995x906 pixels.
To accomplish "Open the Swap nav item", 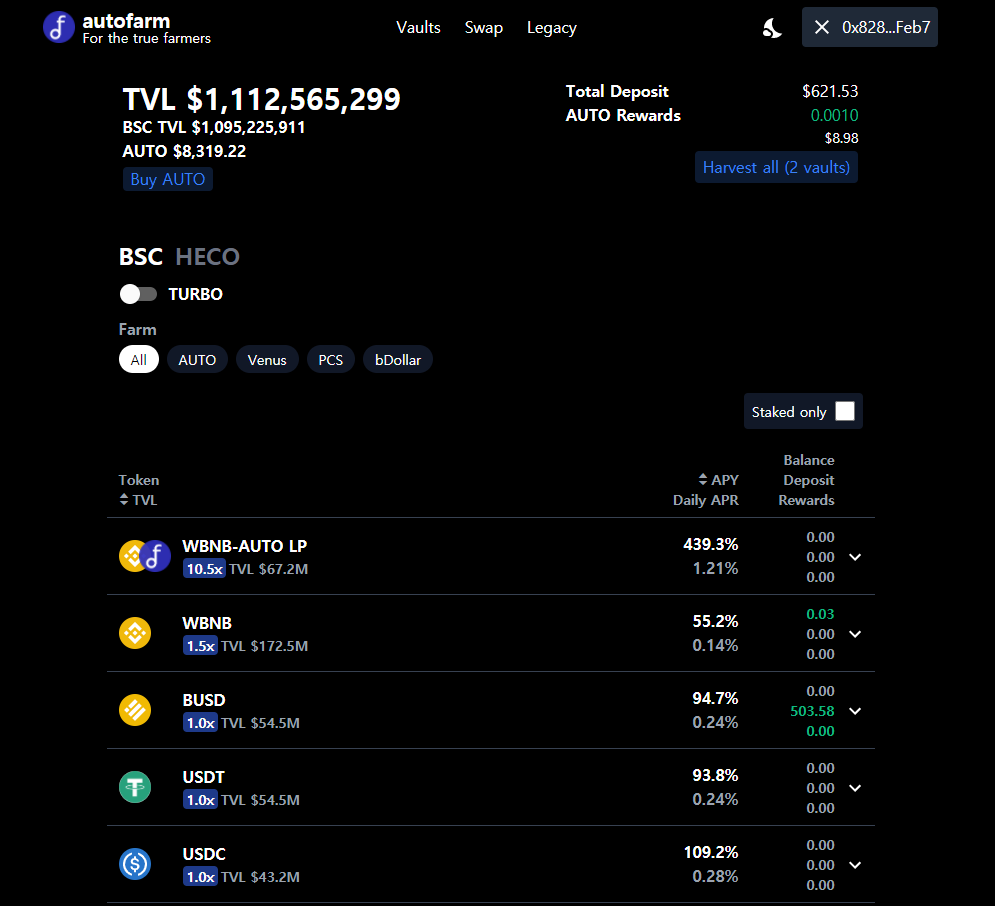I will pyautogui.click(x=484, y=27).
